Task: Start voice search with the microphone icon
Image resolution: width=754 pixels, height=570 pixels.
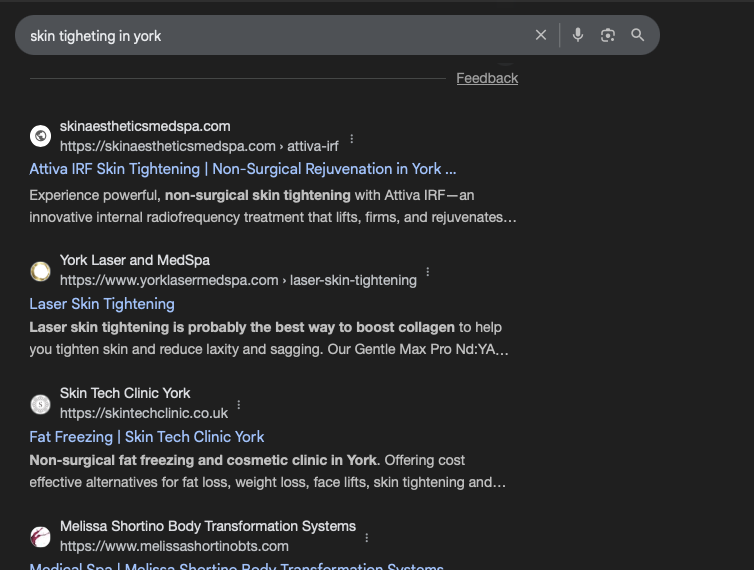Action: point(578,35)
